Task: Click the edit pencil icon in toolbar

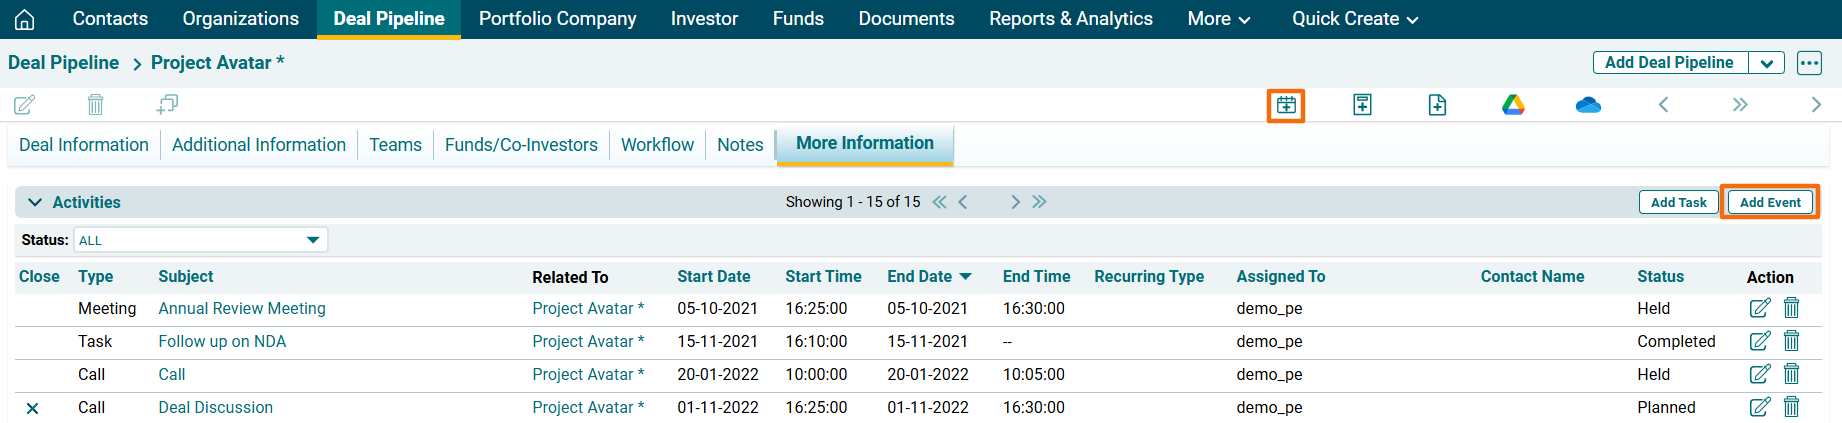Action: tap(25, 104)
